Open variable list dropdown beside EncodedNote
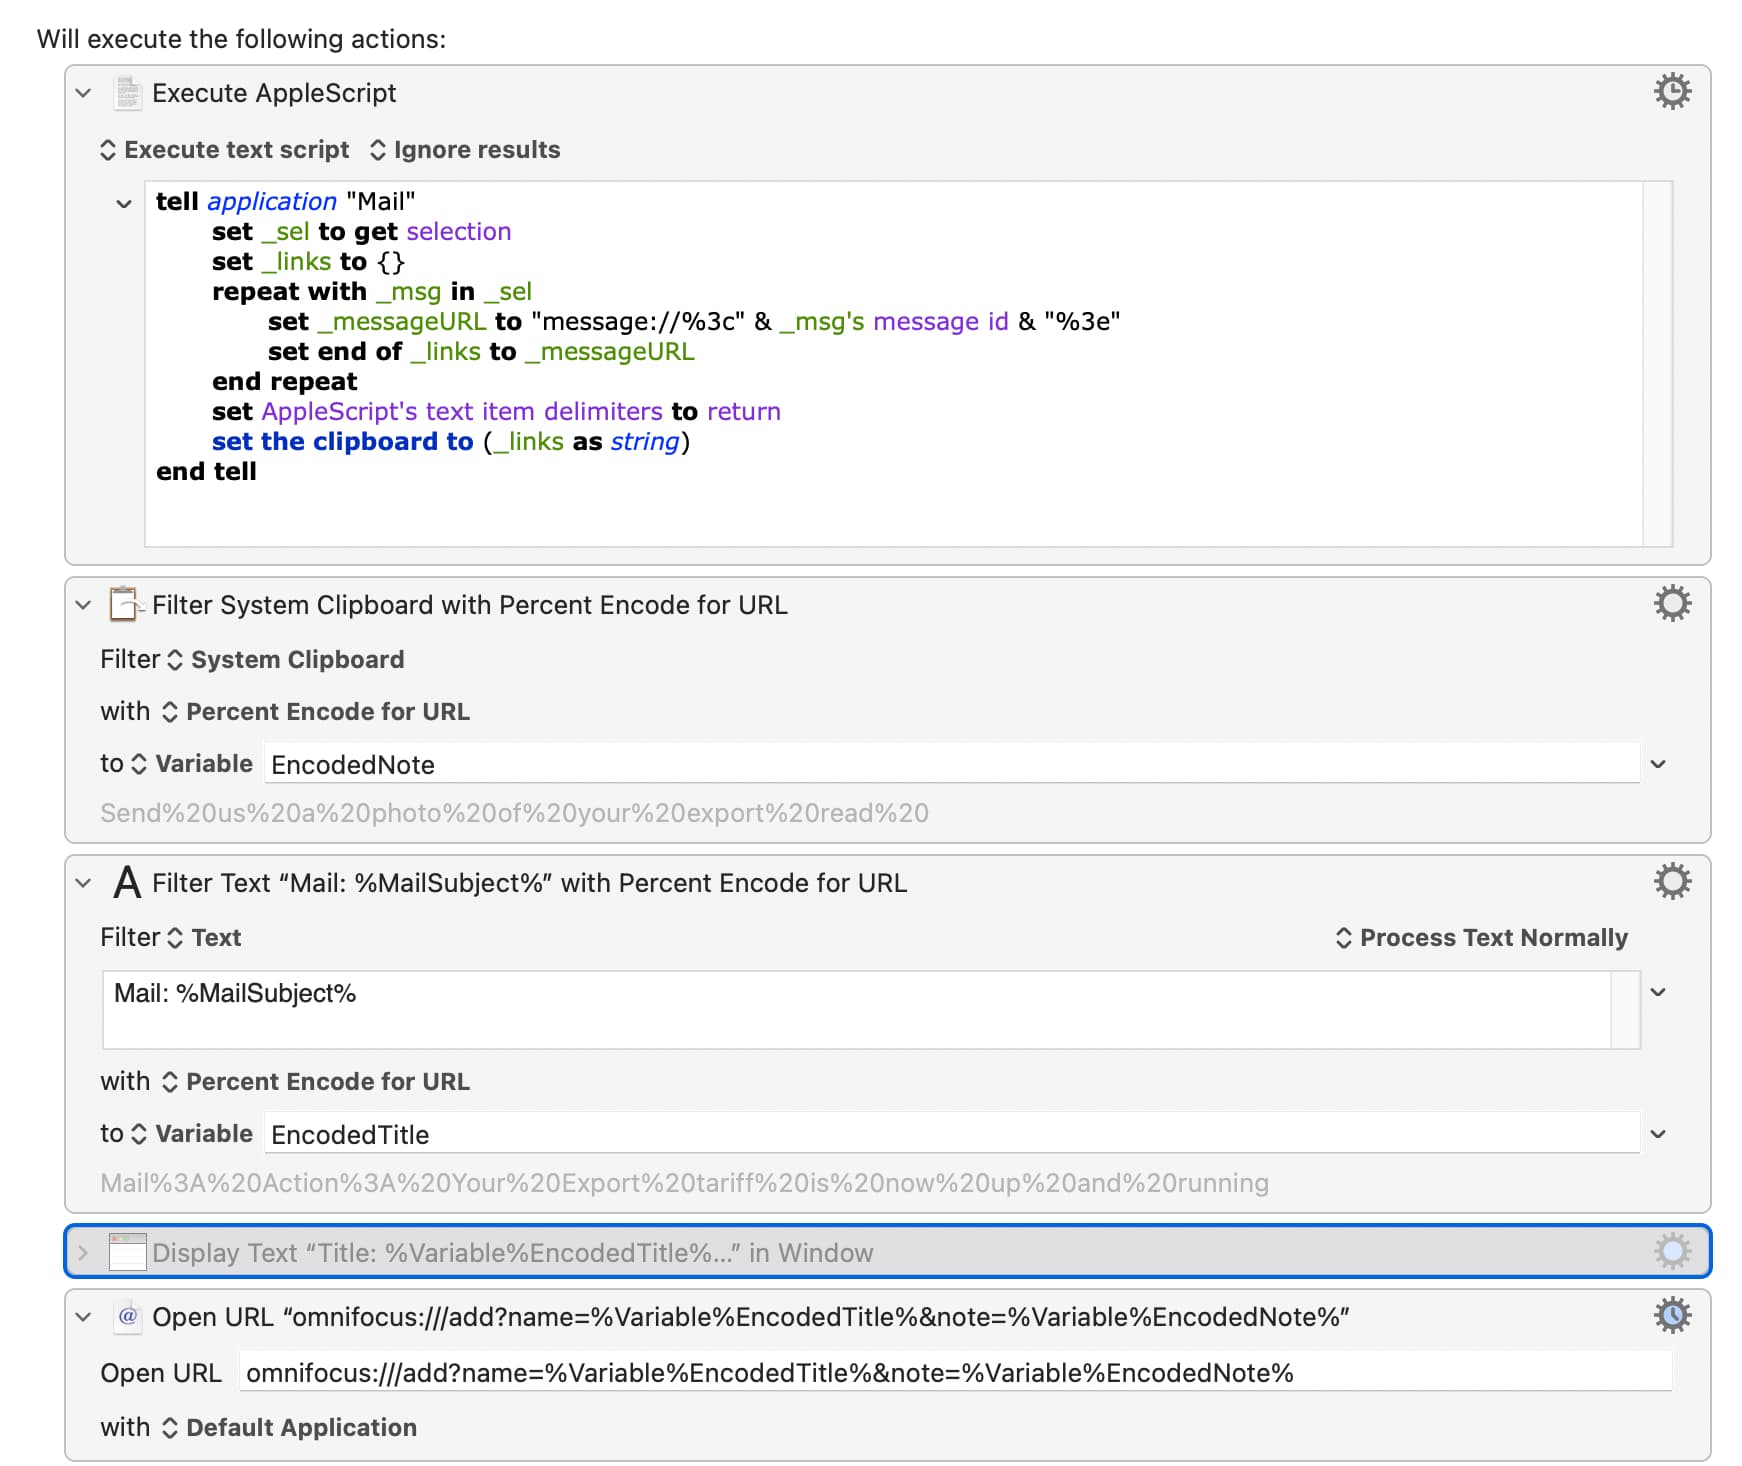The height and width of the screenshot is (1466, 1742). coord(1658,764)
